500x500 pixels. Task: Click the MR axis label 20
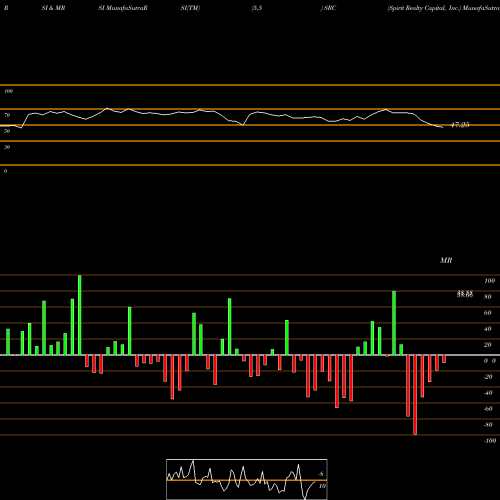[x=487, y=345]
